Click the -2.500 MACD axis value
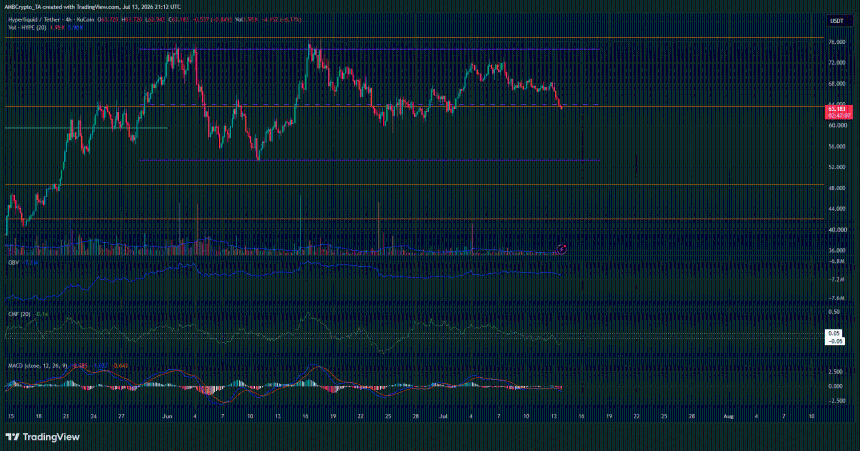This screenshot has width=860, height=451. pos(835,401)
